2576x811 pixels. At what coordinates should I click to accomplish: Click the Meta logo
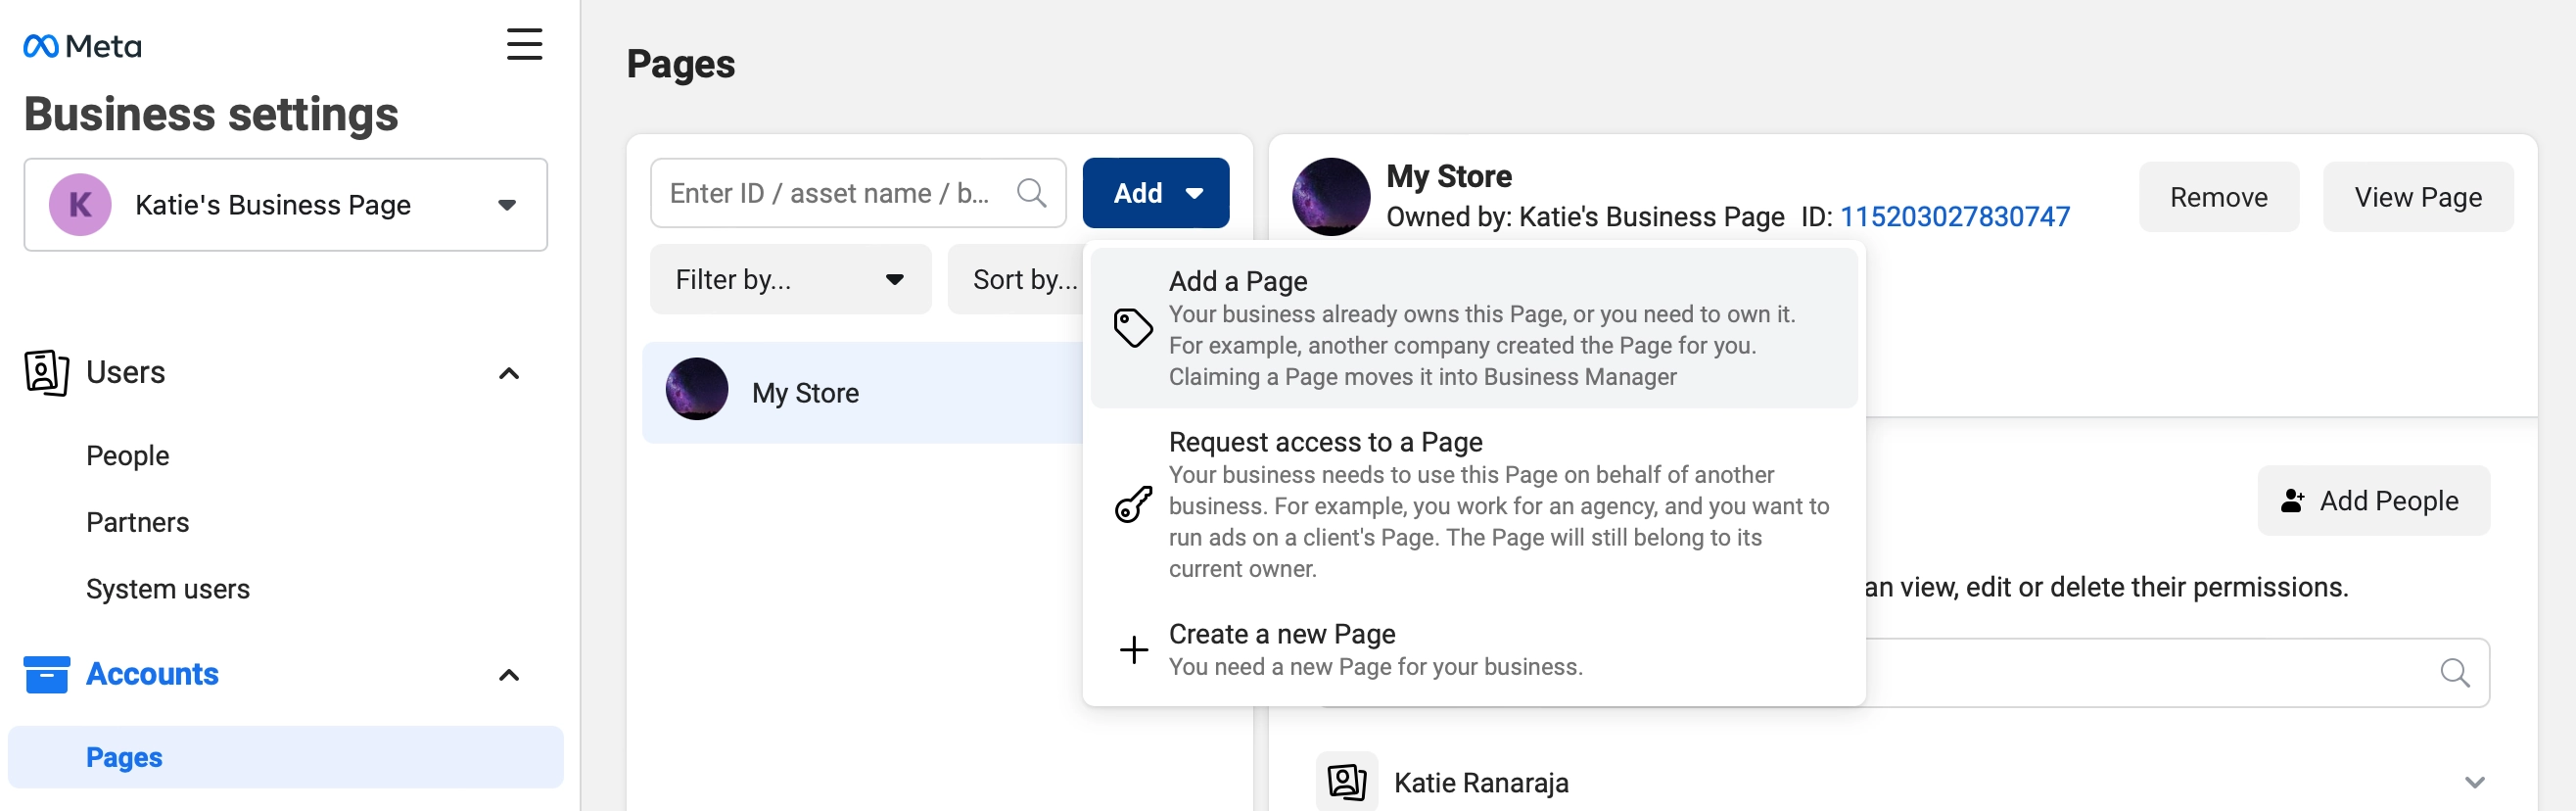point(82,46)
